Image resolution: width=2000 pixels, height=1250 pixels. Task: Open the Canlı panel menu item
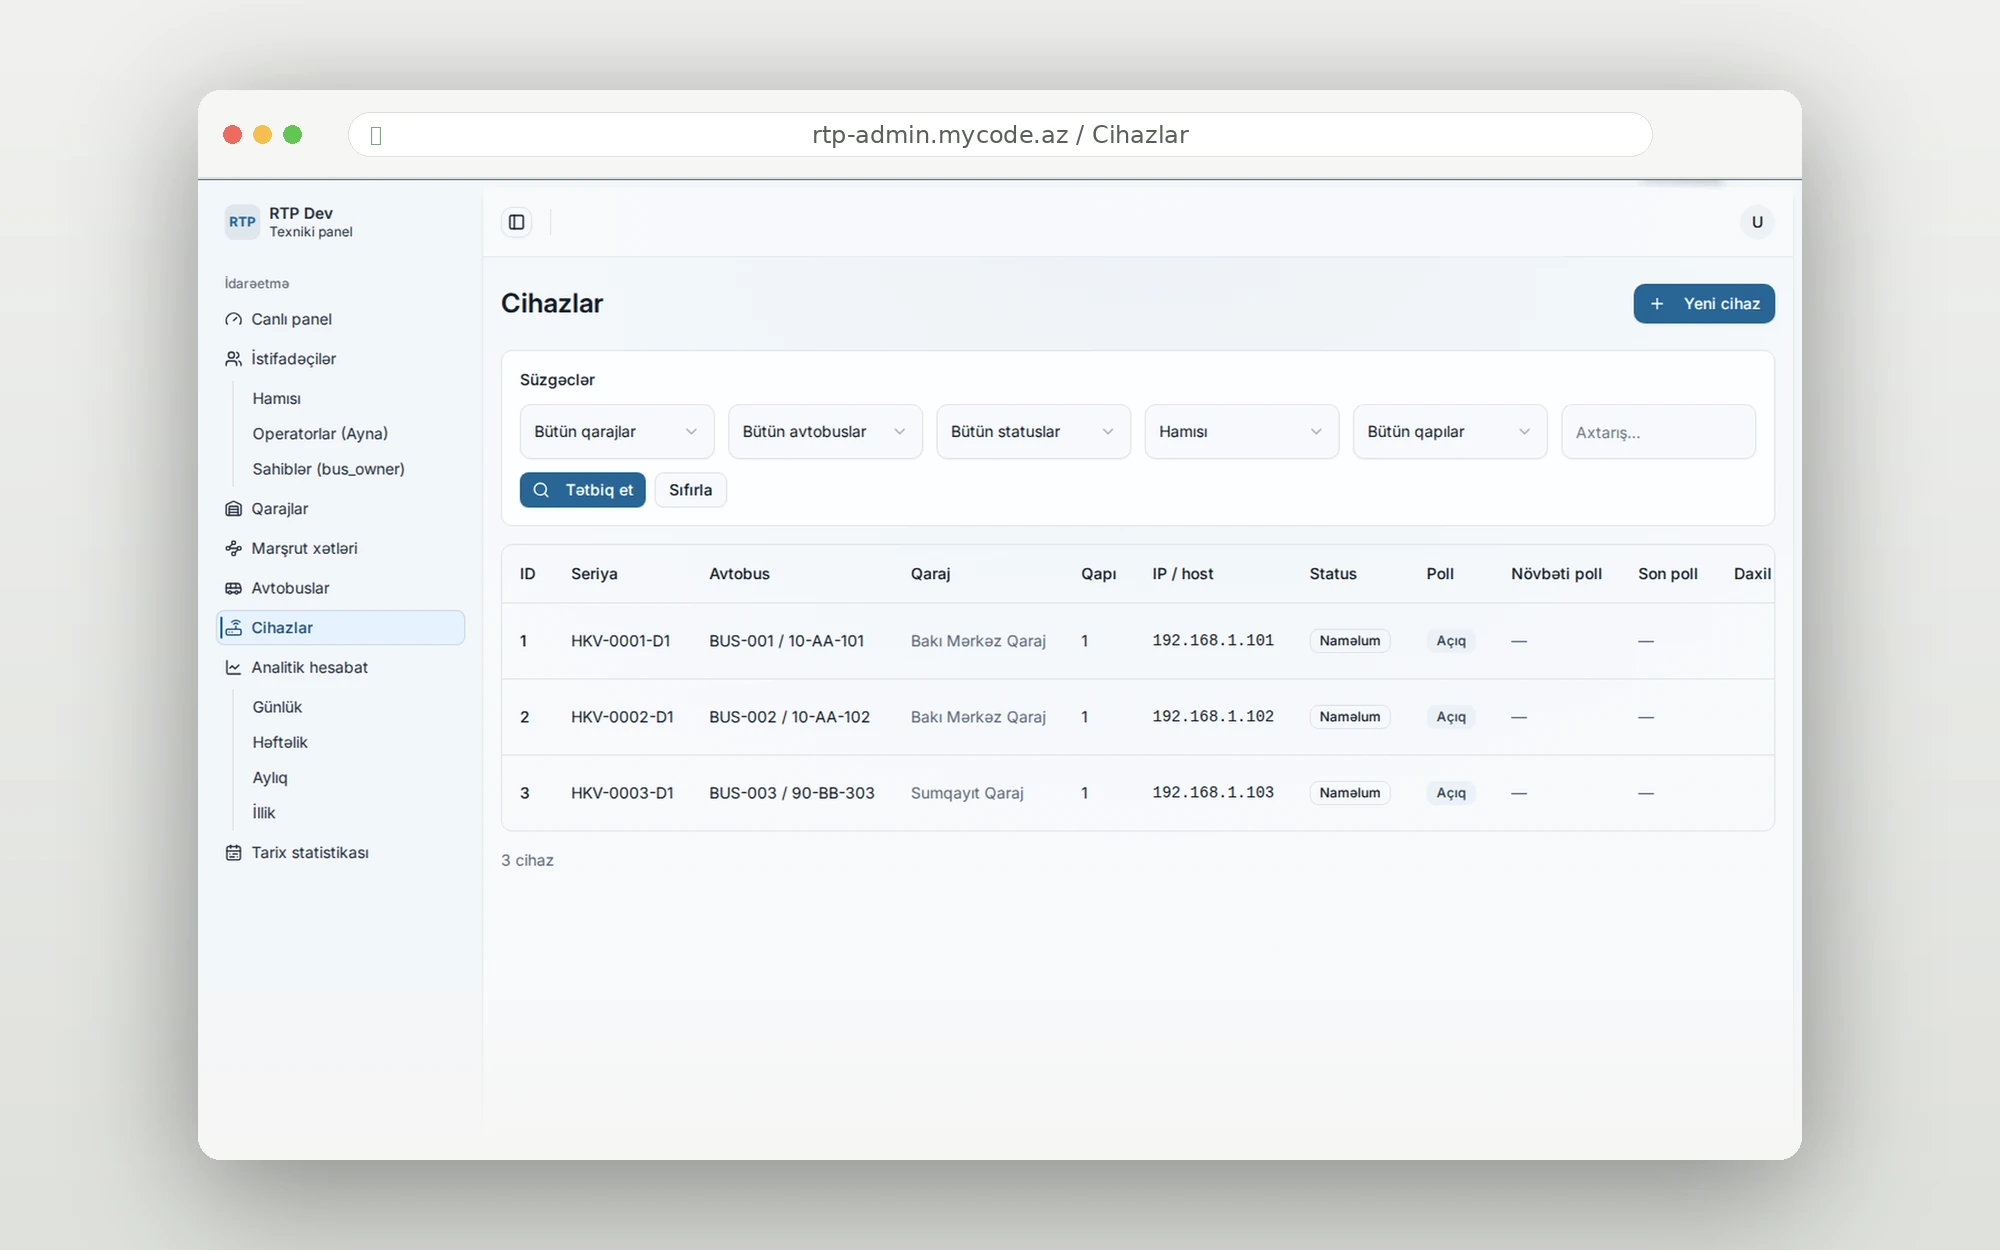[x=341, y=319]
